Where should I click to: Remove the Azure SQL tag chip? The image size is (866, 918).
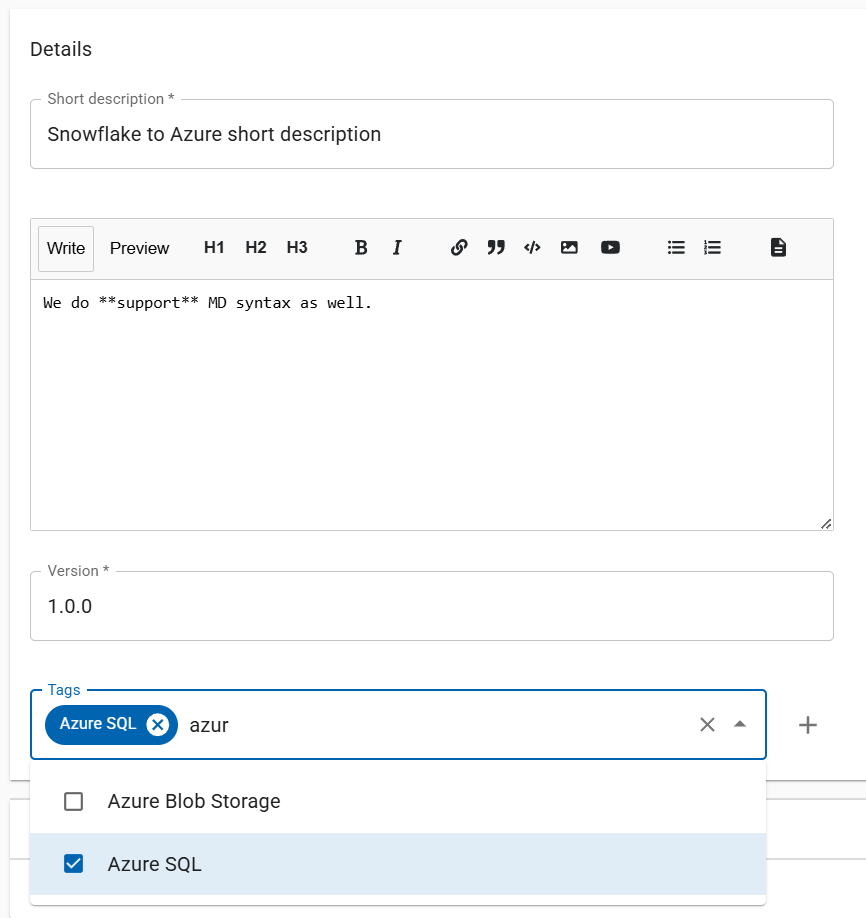(x=157, y=725)
